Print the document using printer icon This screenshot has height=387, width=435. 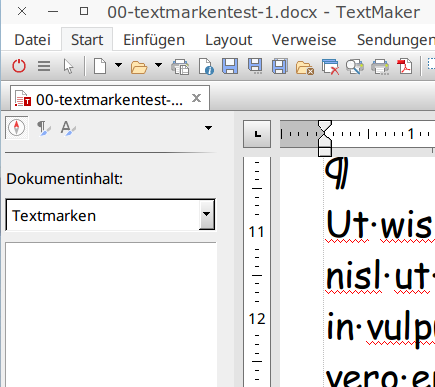click(380, 66)
